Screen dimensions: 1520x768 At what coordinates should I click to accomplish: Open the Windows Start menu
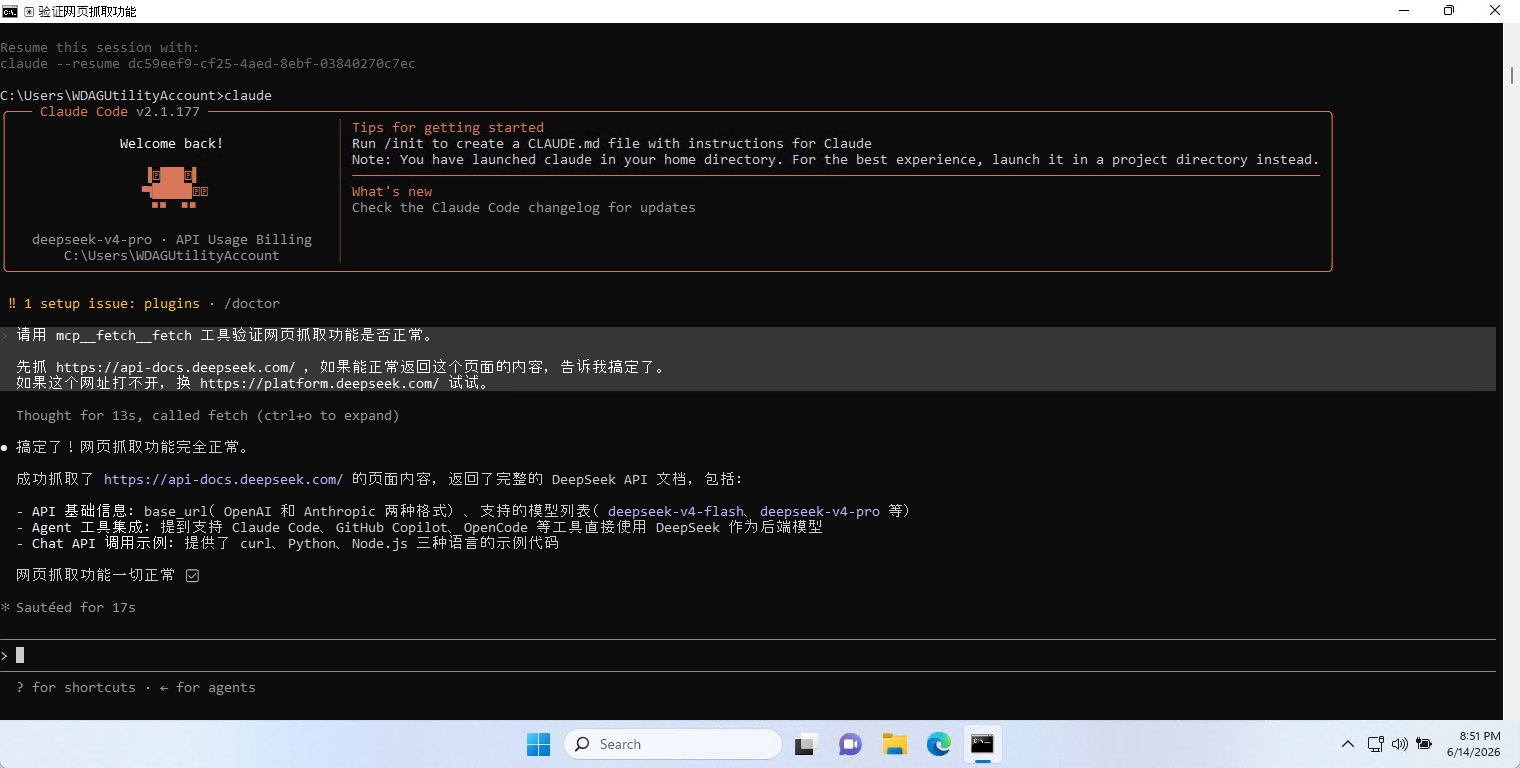pyautogui.click(x=538, y=744)
